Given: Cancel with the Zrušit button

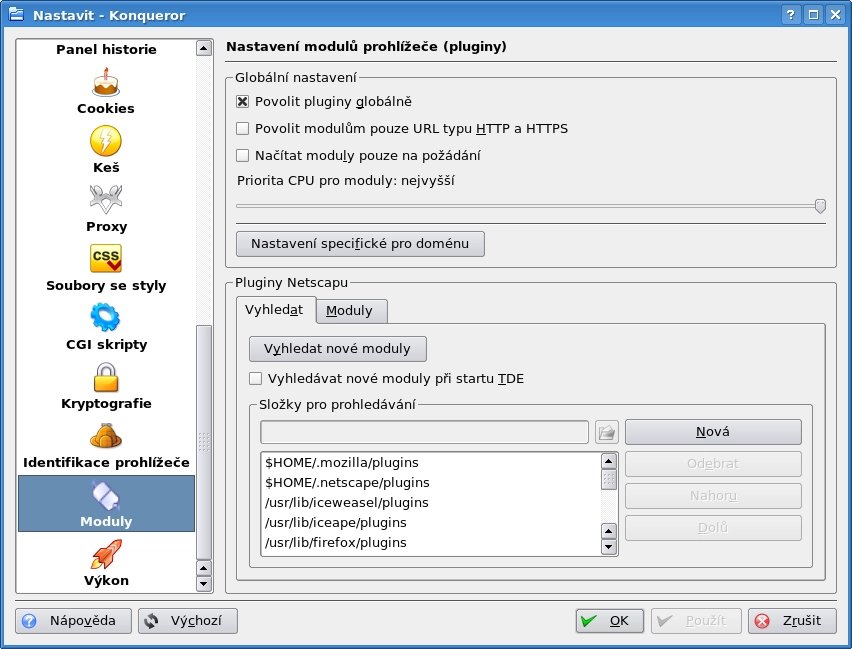Looking at the screenshot, I should pos(792,621).
